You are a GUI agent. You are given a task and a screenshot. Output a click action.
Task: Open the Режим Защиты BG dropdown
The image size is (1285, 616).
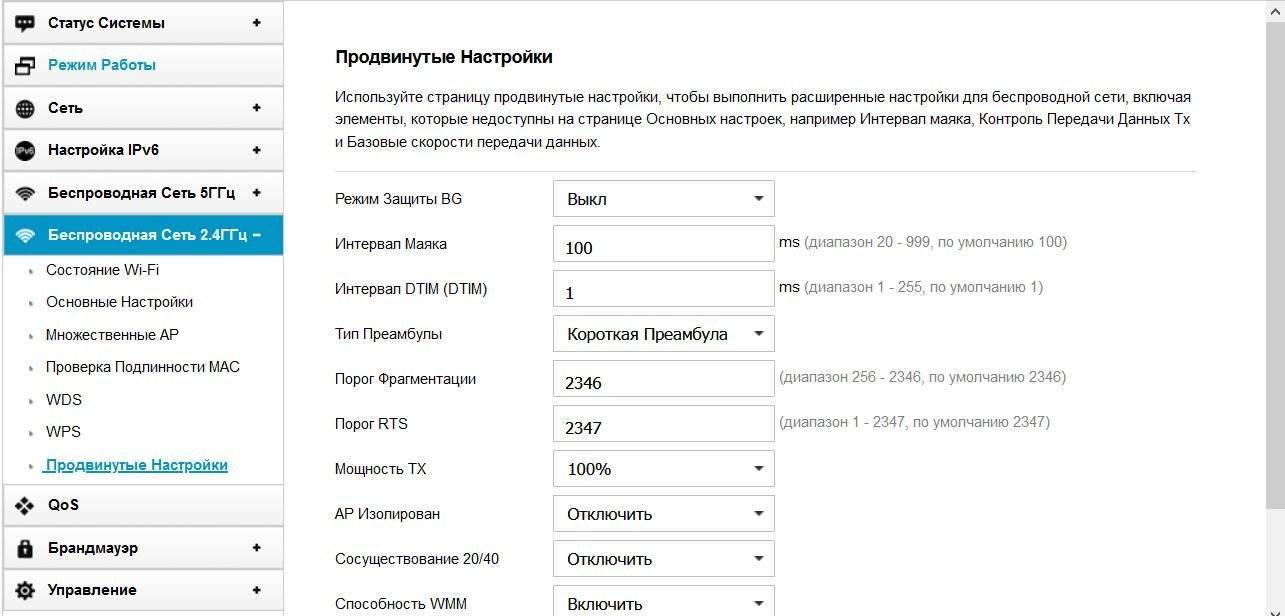(663, 199)
